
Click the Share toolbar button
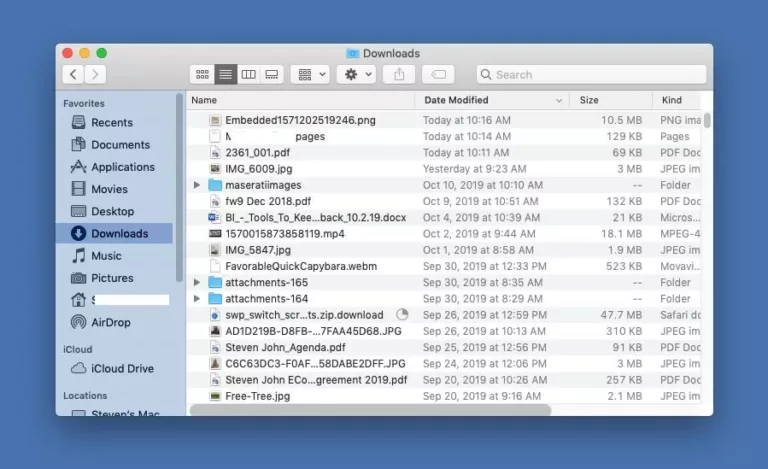(399, 75)
